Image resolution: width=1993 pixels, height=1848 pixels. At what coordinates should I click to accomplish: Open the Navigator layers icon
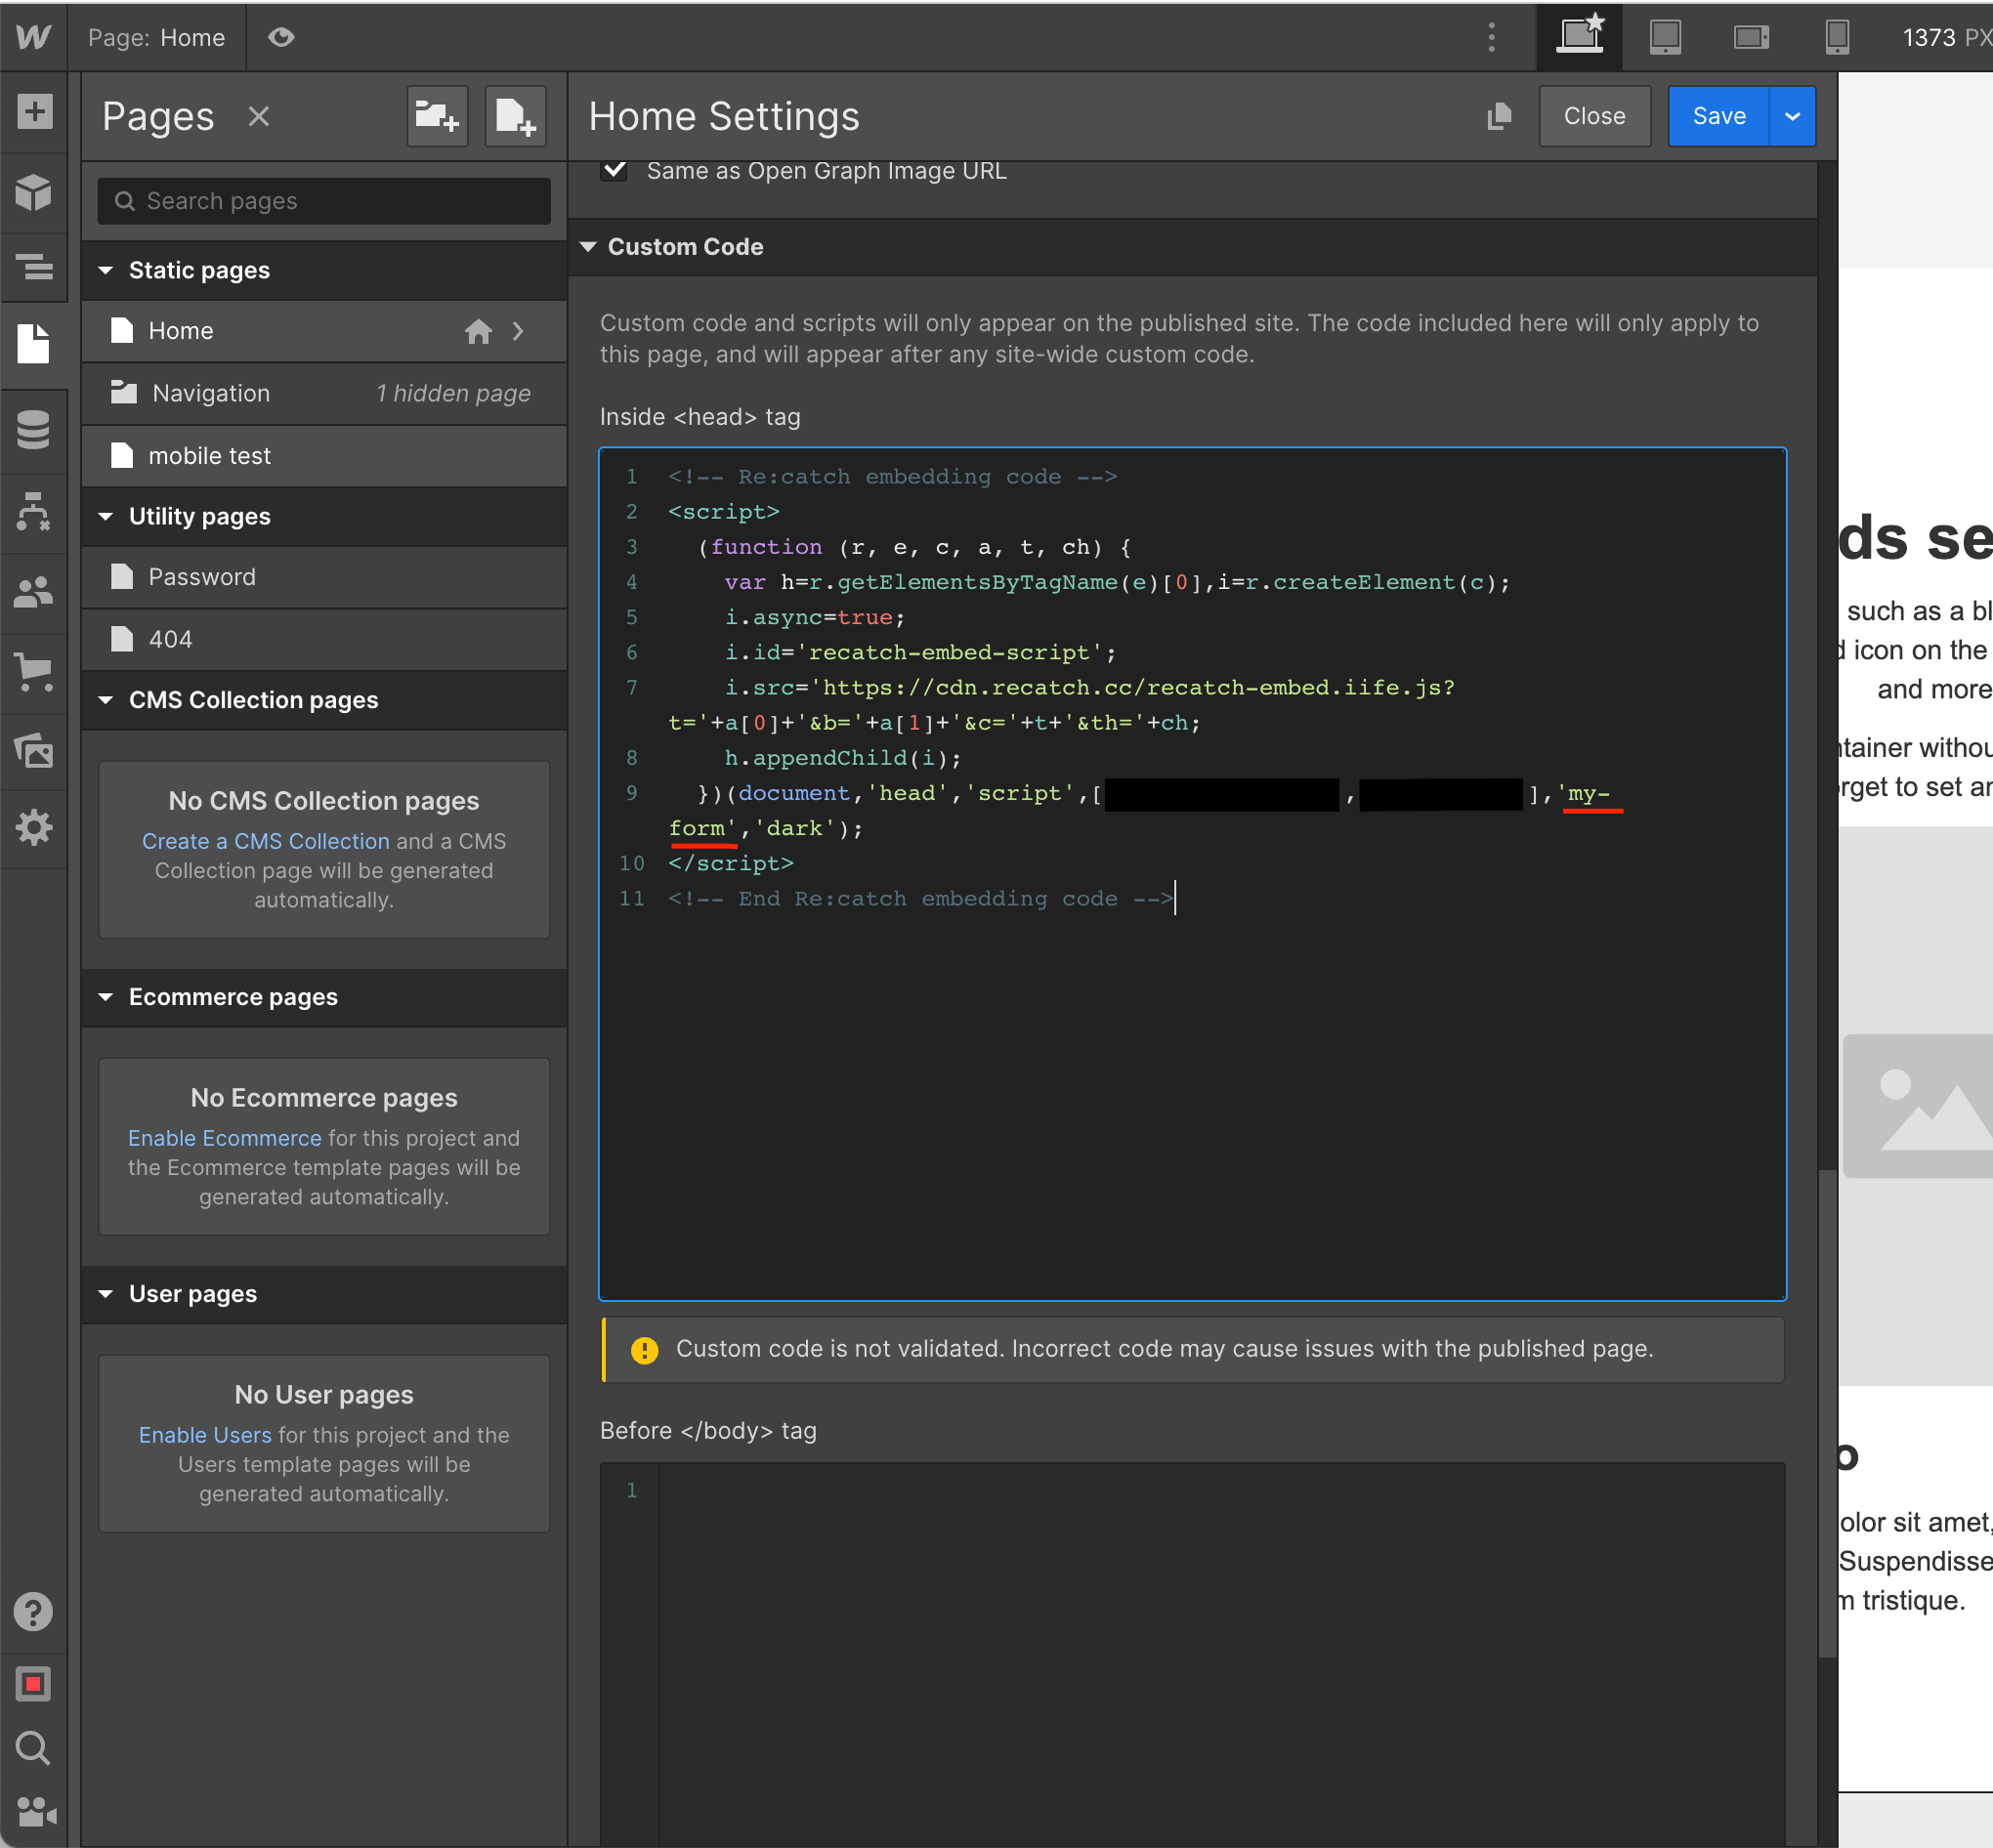[34, 267]
